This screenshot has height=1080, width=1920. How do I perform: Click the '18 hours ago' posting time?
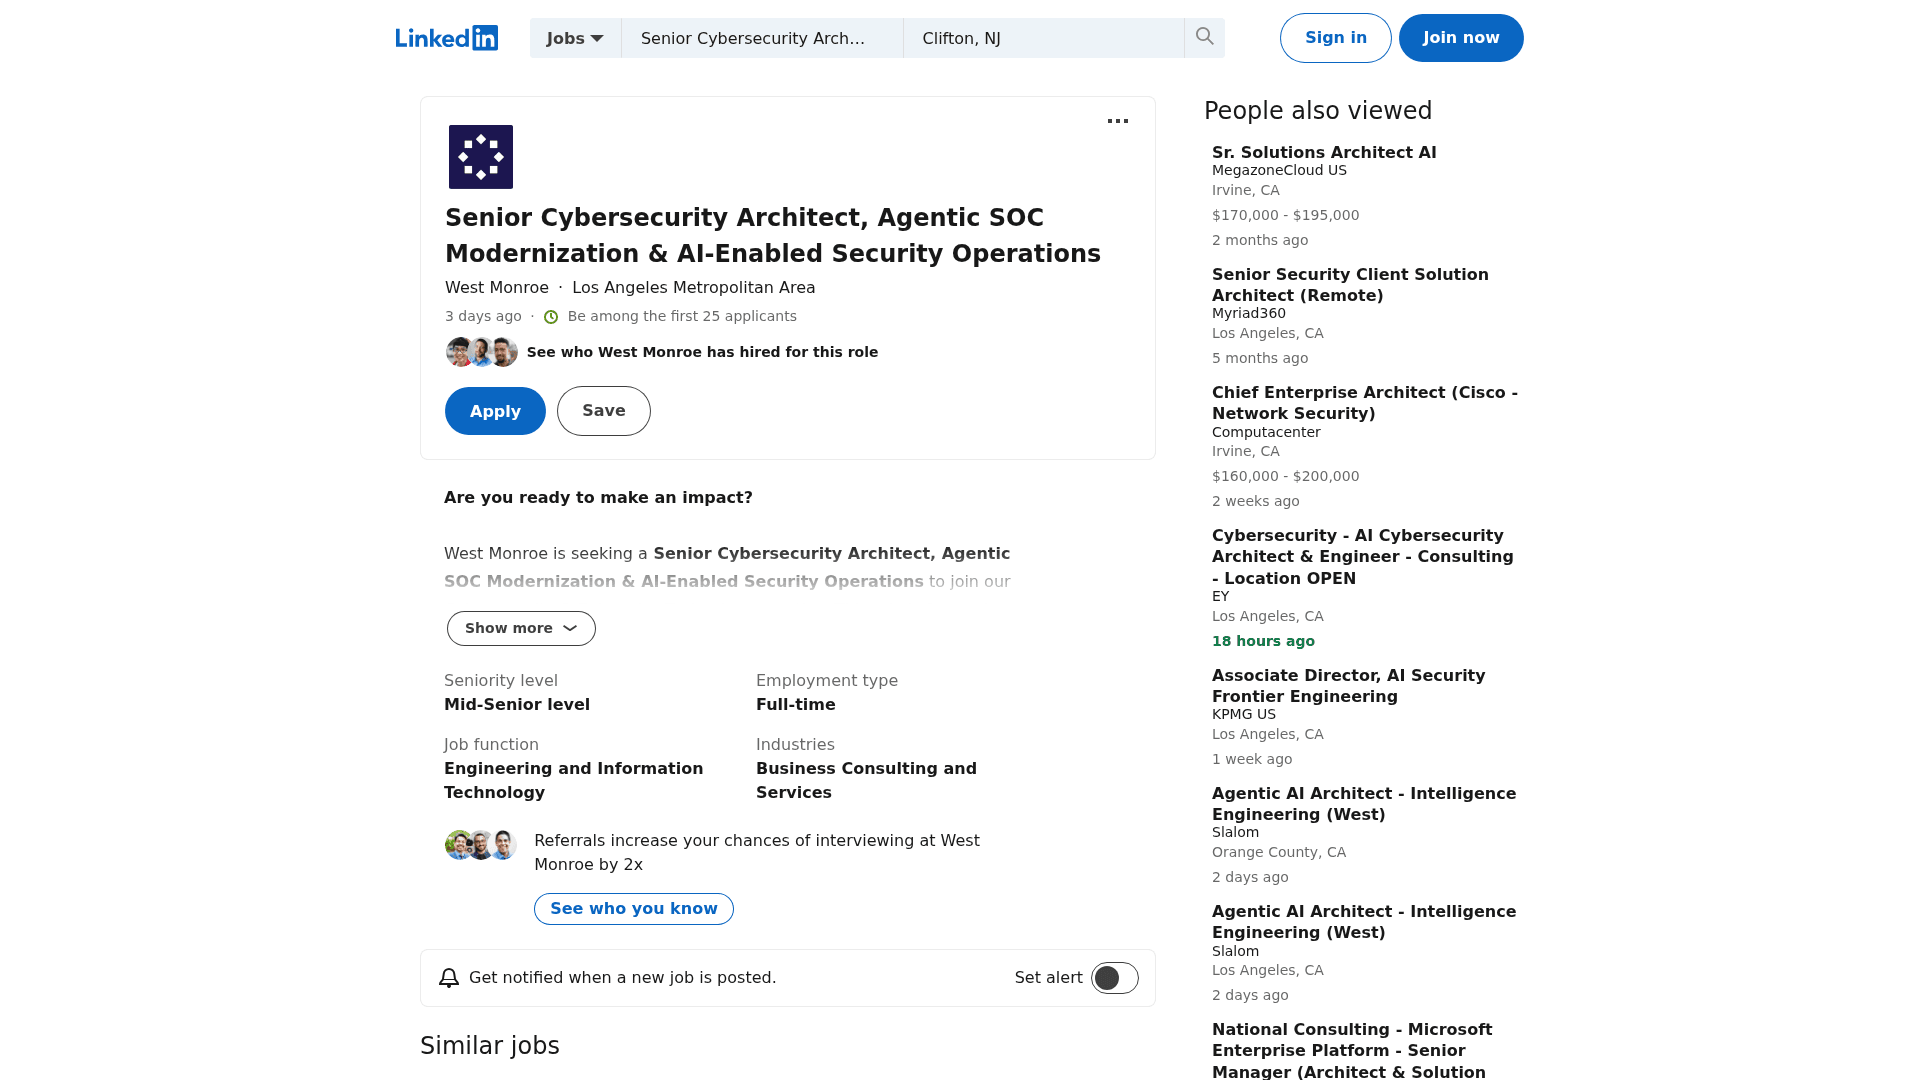(1264, 642)
